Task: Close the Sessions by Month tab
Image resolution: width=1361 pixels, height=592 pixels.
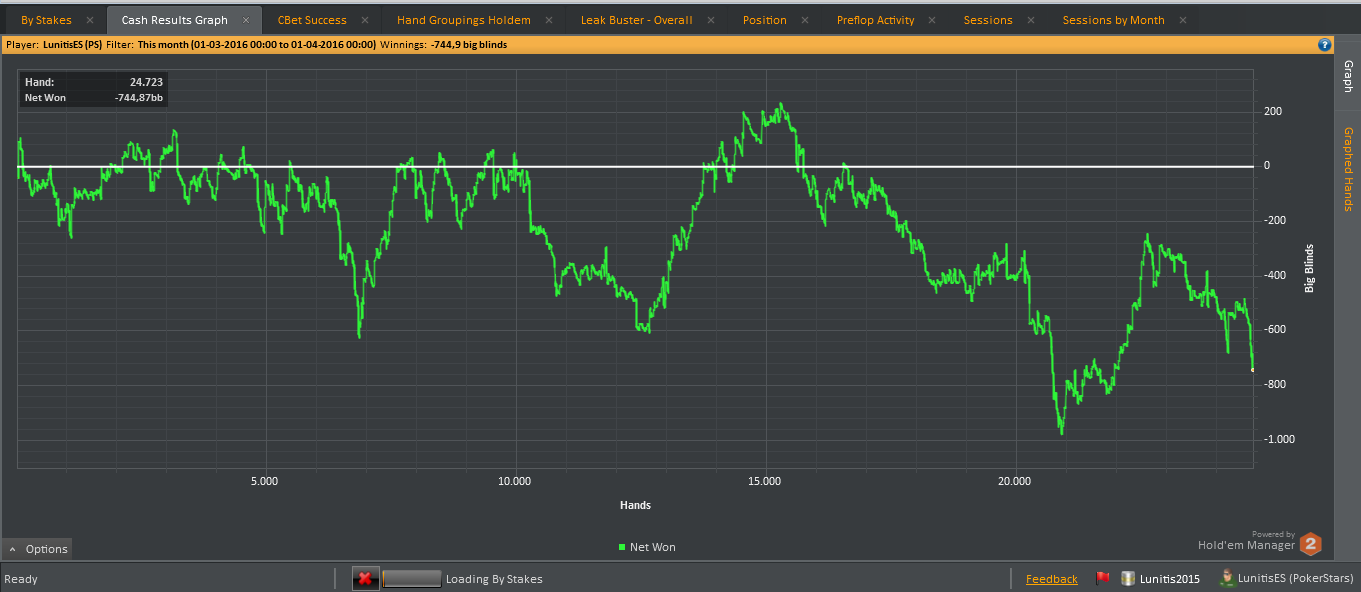Action: (1183, 20)
